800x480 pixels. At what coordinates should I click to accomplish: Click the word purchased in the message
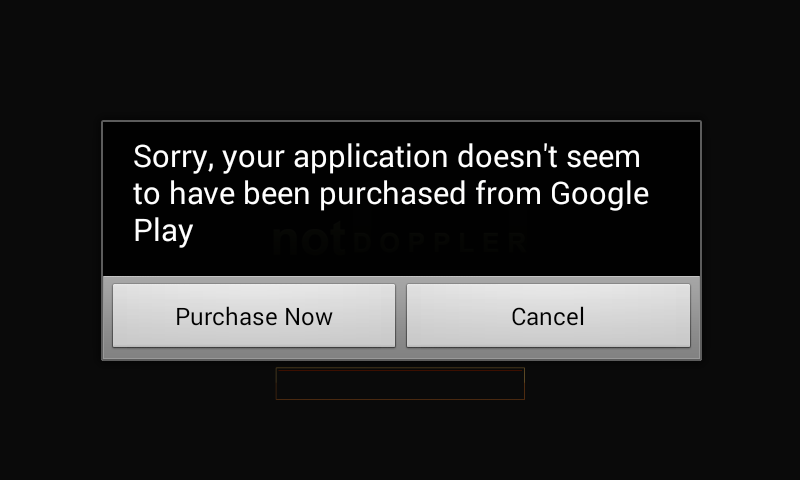click(x=393, y=195)
